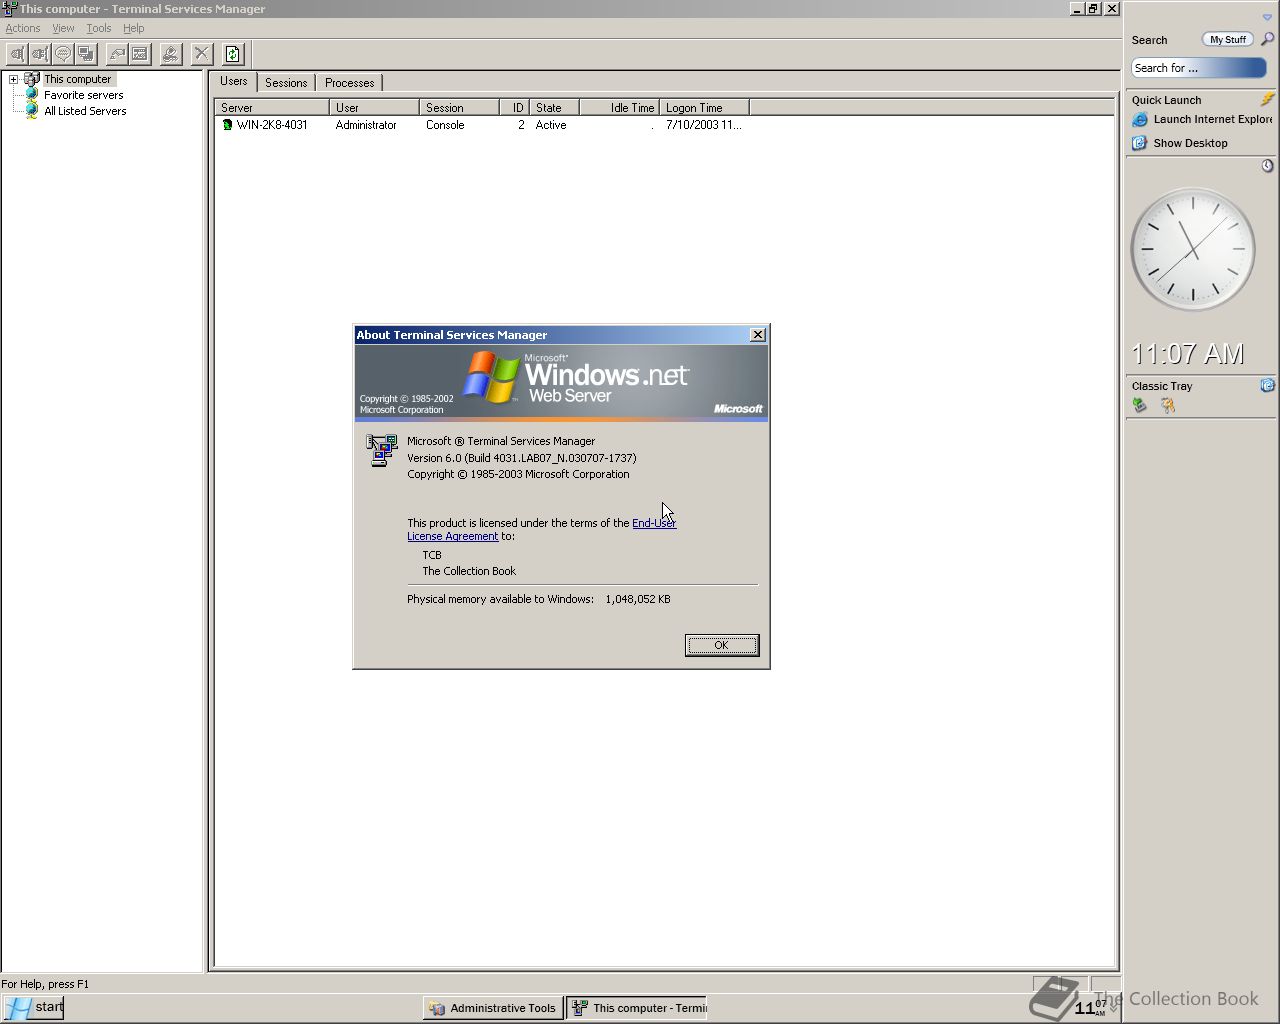This screenshot has width=1280, height=1024.
Task: Click the Send Message speech-bubble icon
Action: coord(63,54)
